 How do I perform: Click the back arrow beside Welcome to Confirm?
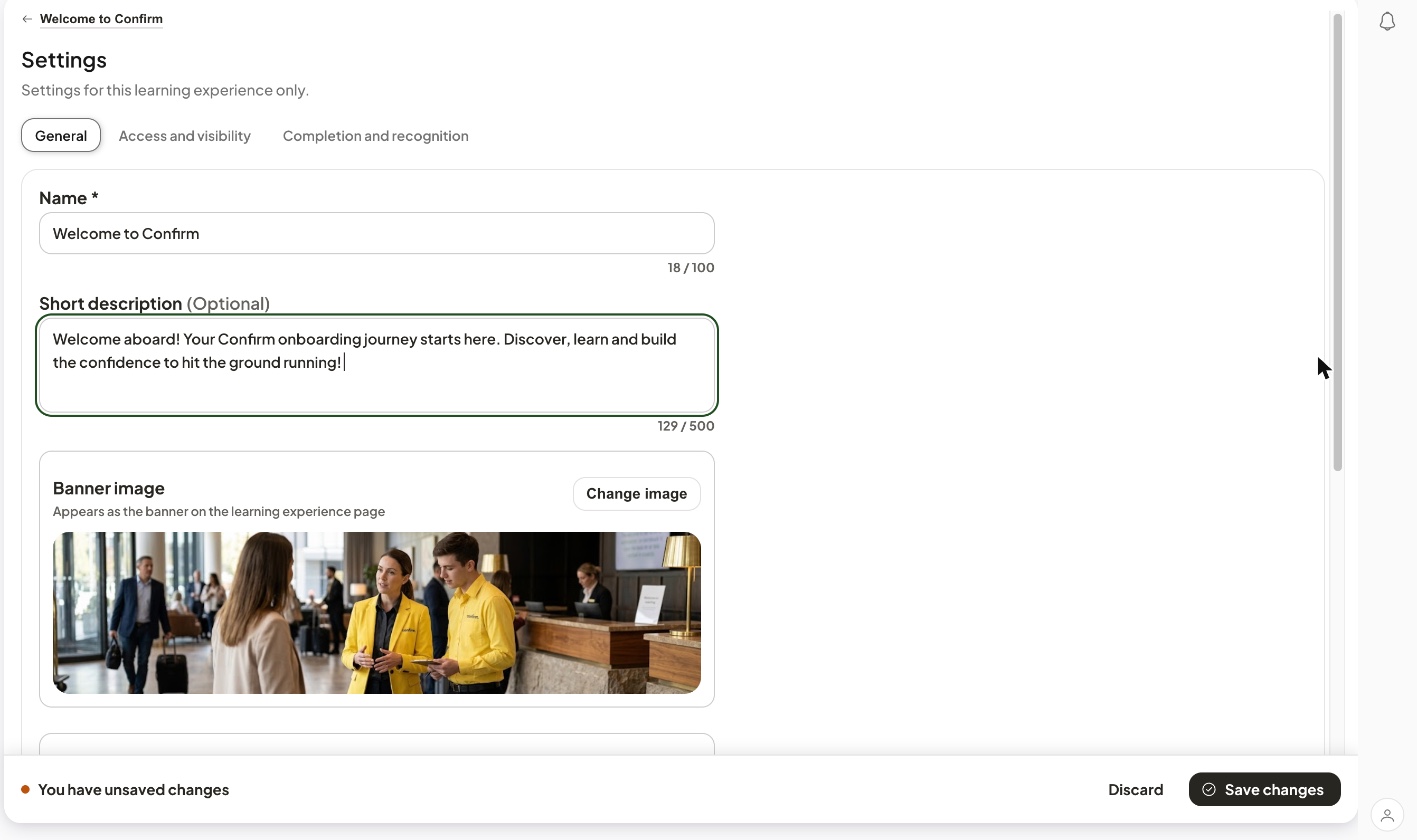click(x=27, y=19)
